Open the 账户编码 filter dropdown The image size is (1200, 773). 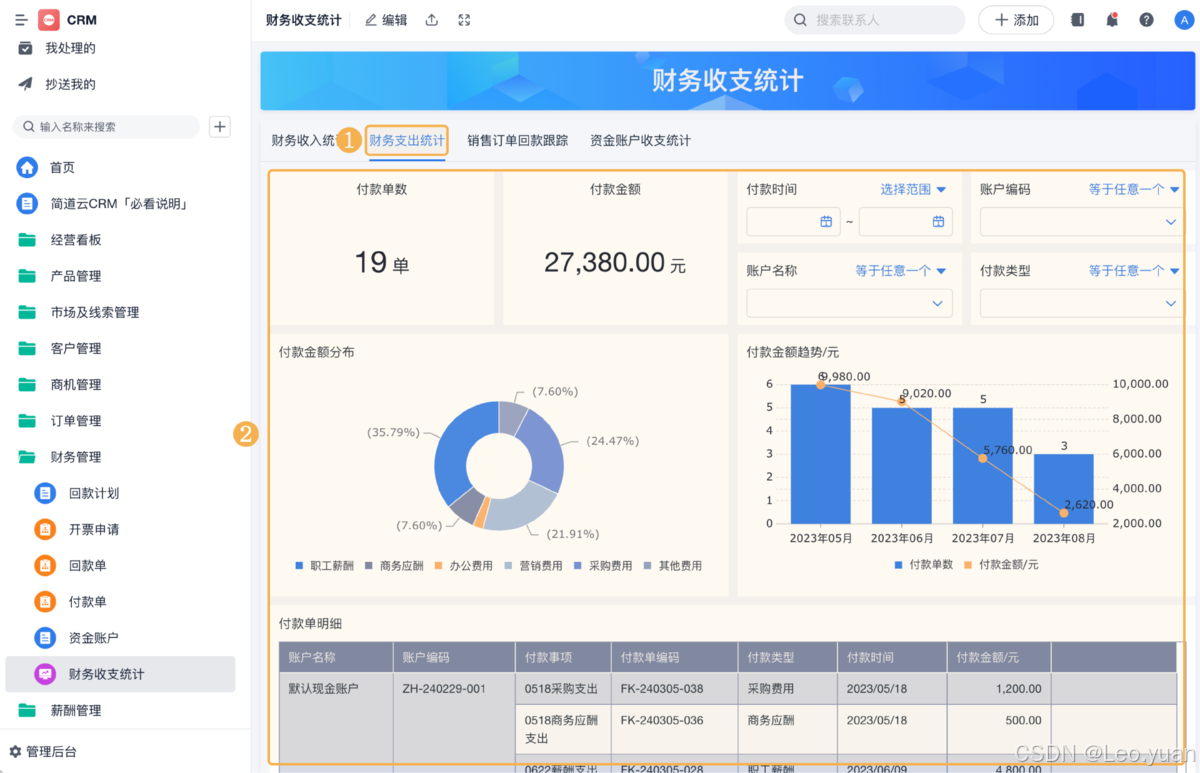coord(1080,222)
